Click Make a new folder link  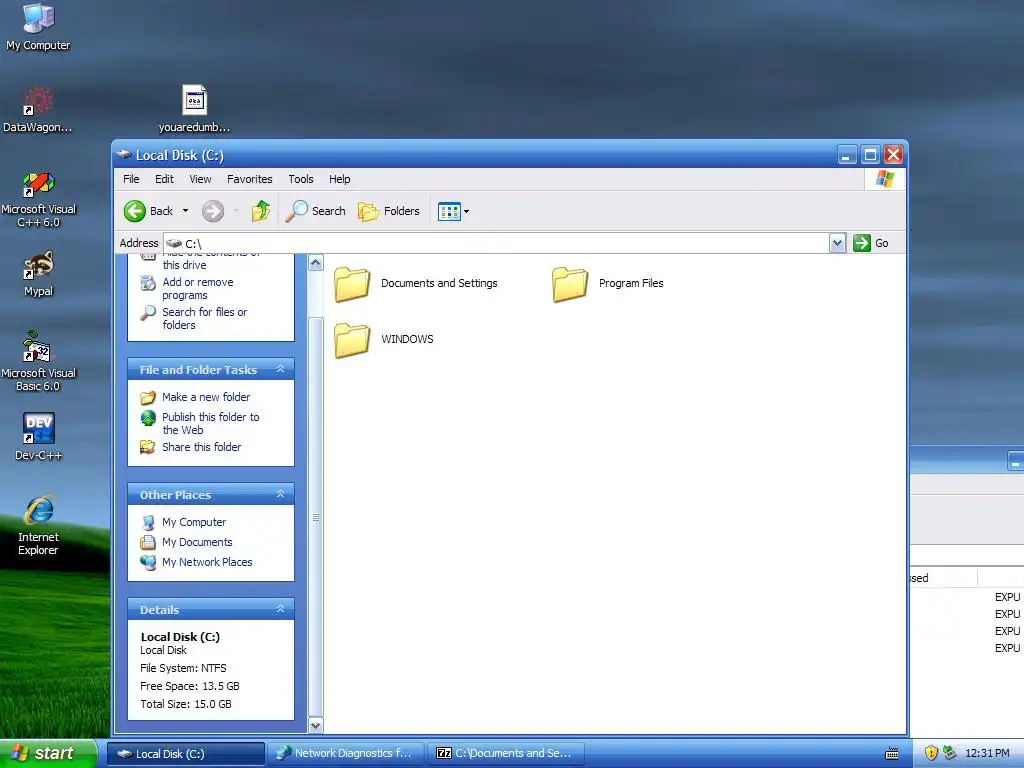pyautogui.click(x=206, y=397)
